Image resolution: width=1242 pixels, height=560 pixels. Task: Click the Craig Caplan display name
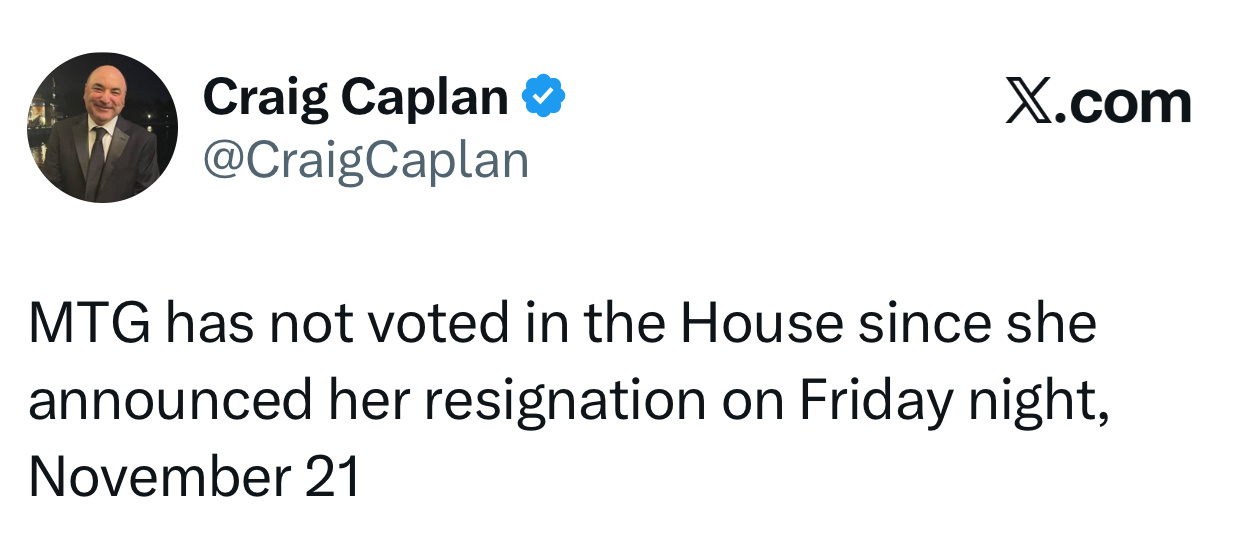tap(355, 97)
